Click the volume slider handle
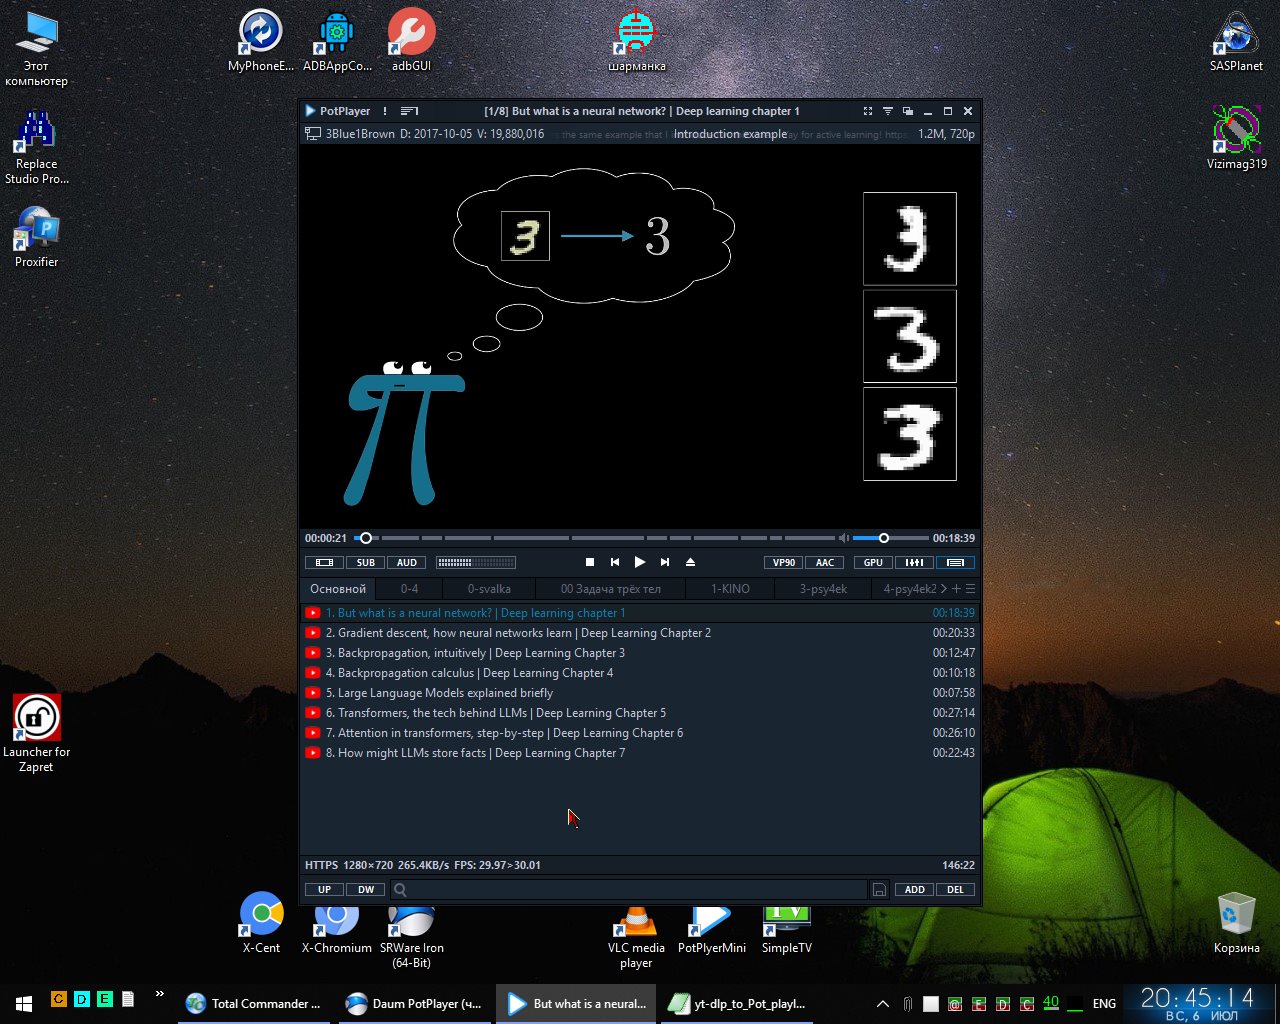Image resolution: width=1280 pixels, height=1024 pixels. (x=884, y=538)
